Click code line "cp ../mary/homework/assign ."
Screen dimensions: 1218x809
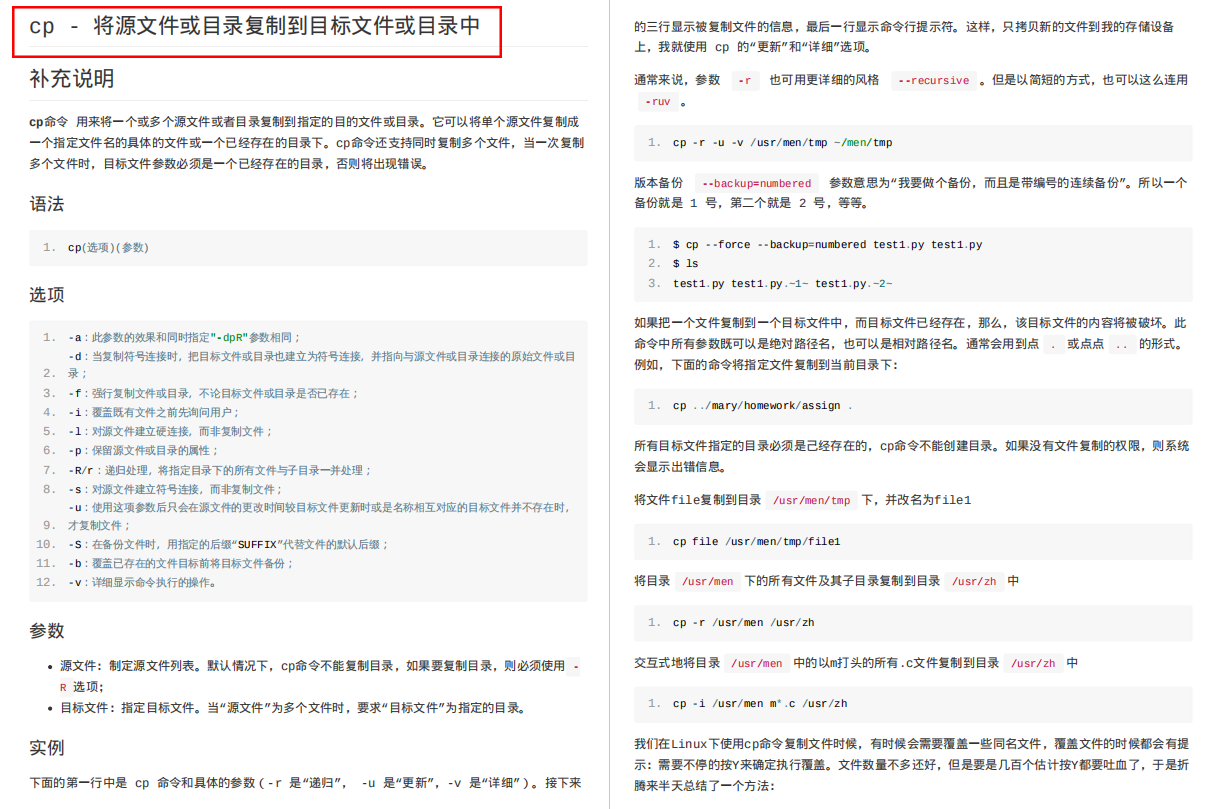point(763,406)
